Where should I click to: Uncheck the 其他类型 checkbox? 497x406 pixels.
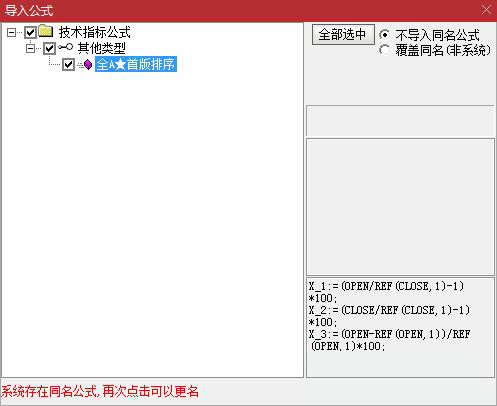(49, 49)
